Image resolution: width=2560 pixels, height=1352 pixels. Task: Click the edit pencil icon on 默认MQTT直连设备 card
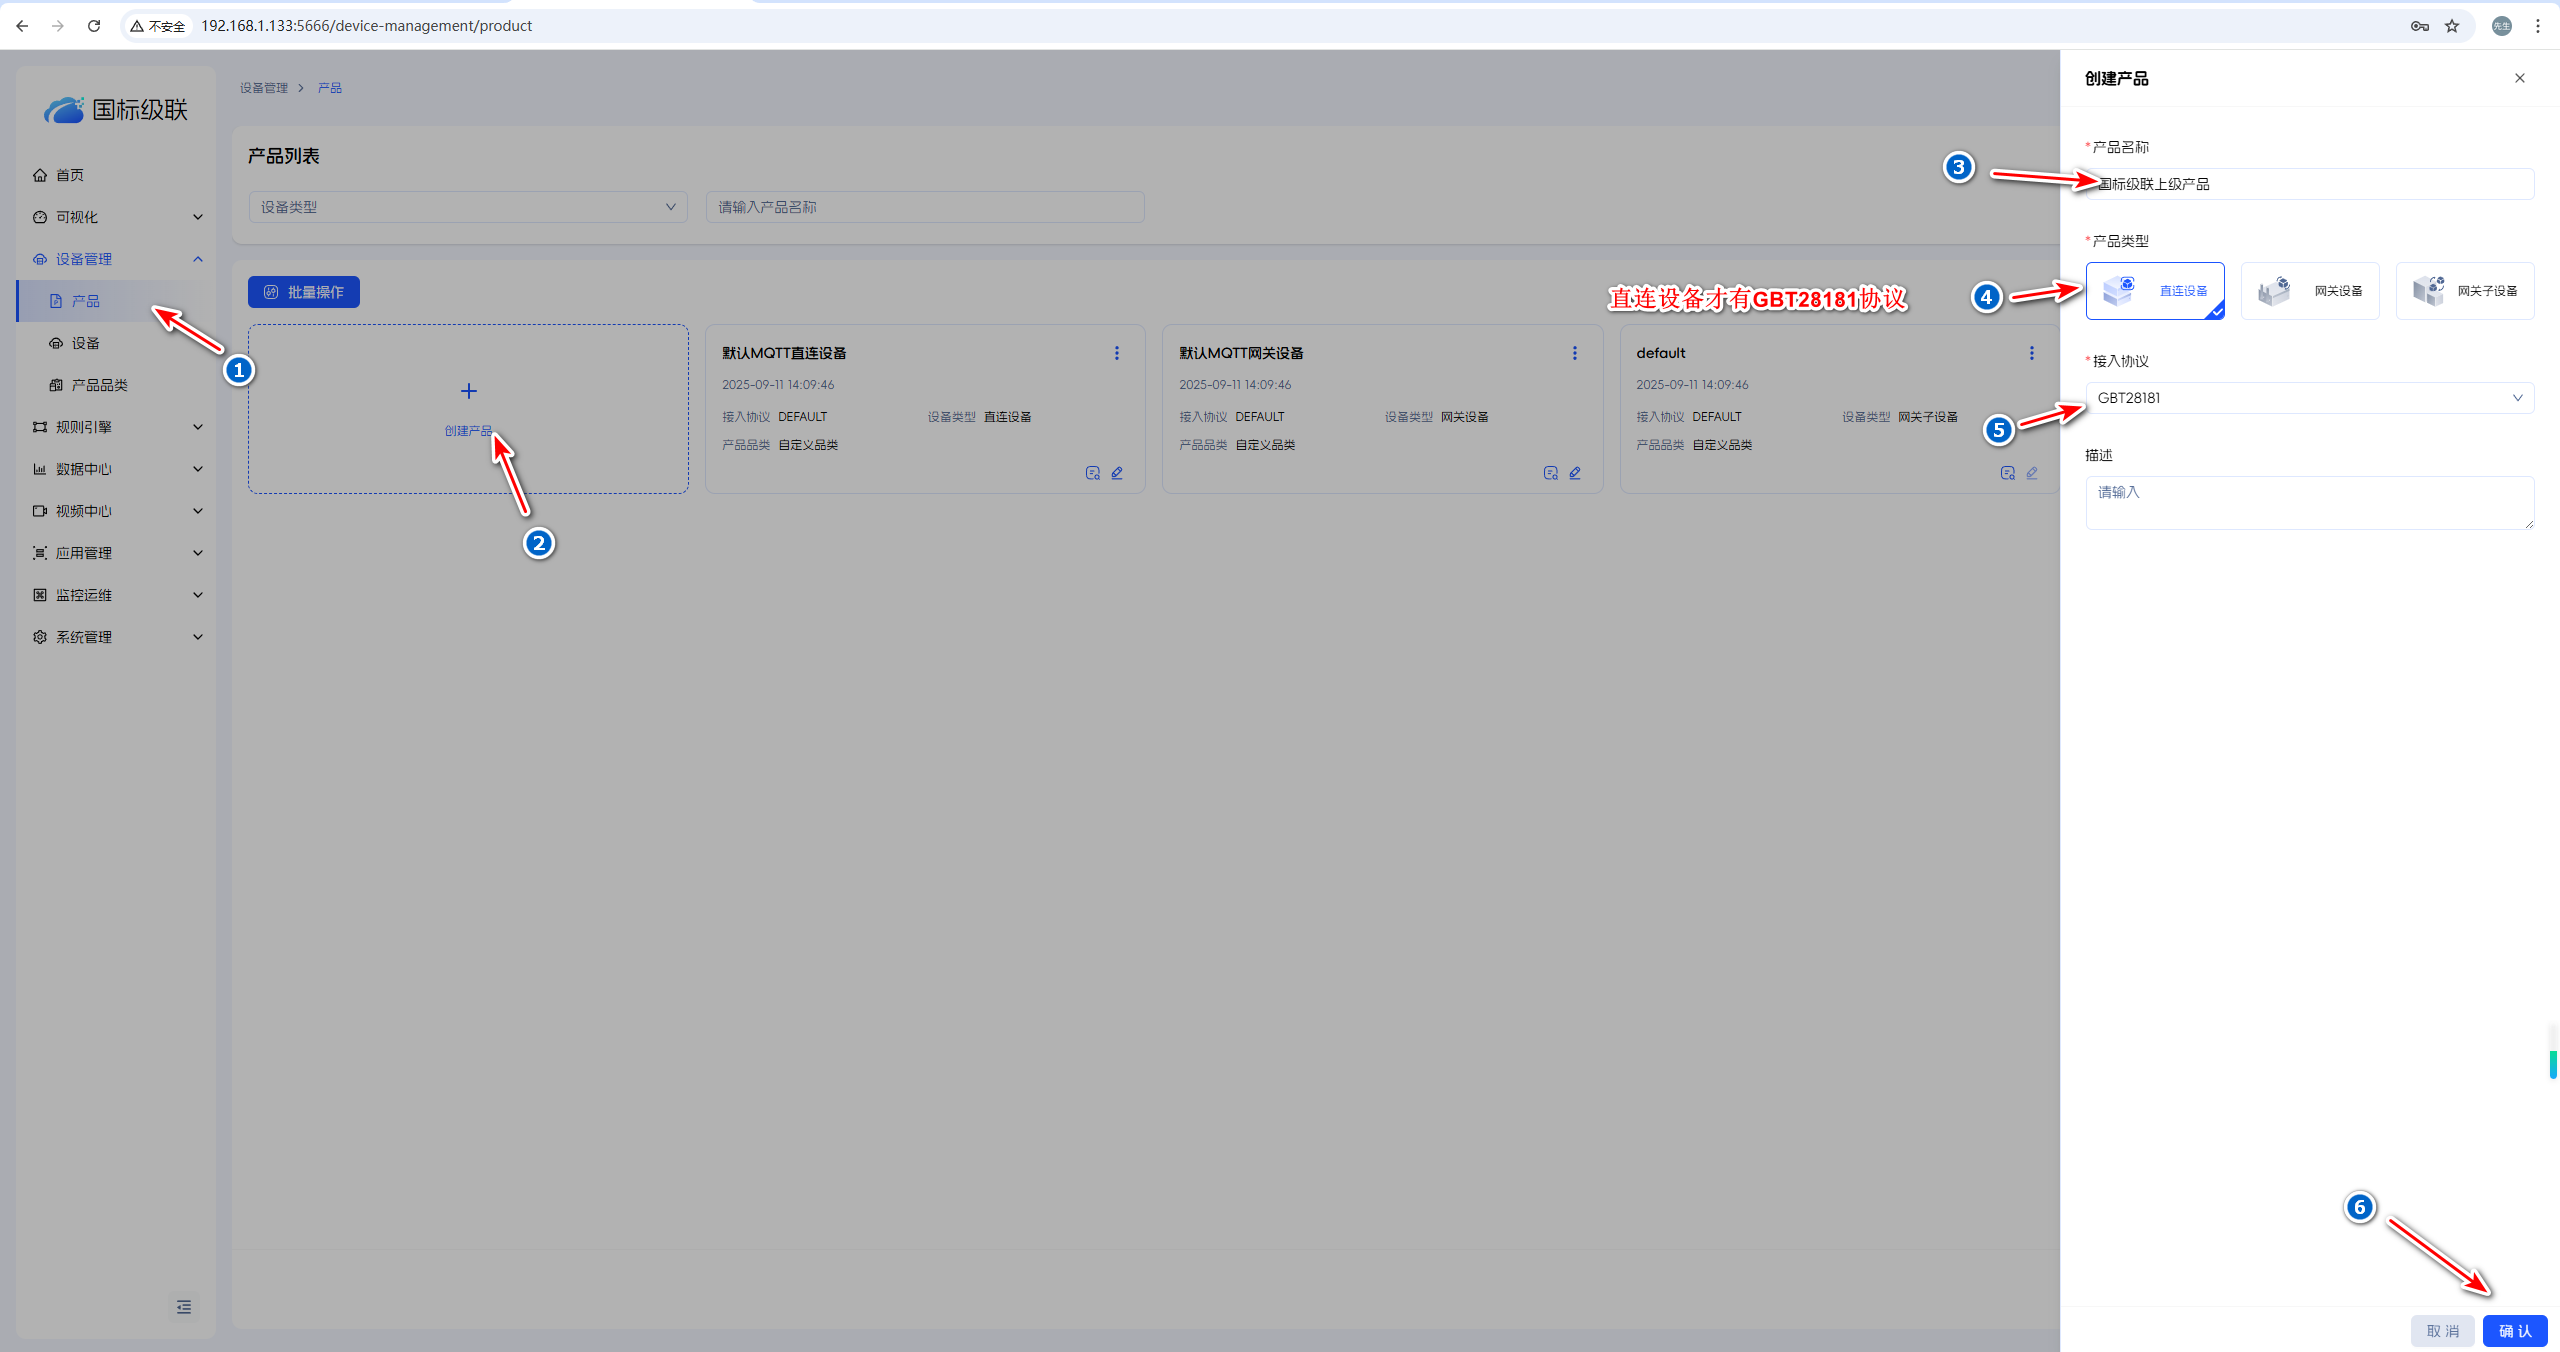click(1117, 473)
